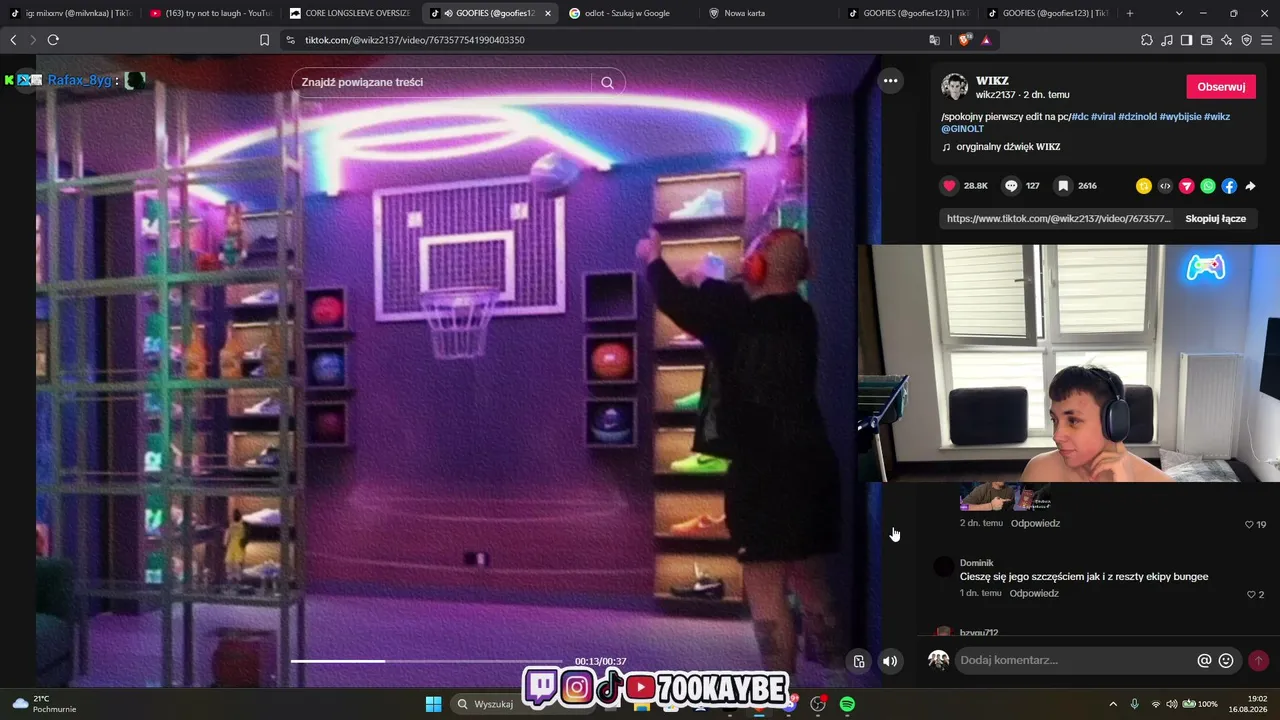Reply to Dominik's comment via Odpowiedz

1034,593
